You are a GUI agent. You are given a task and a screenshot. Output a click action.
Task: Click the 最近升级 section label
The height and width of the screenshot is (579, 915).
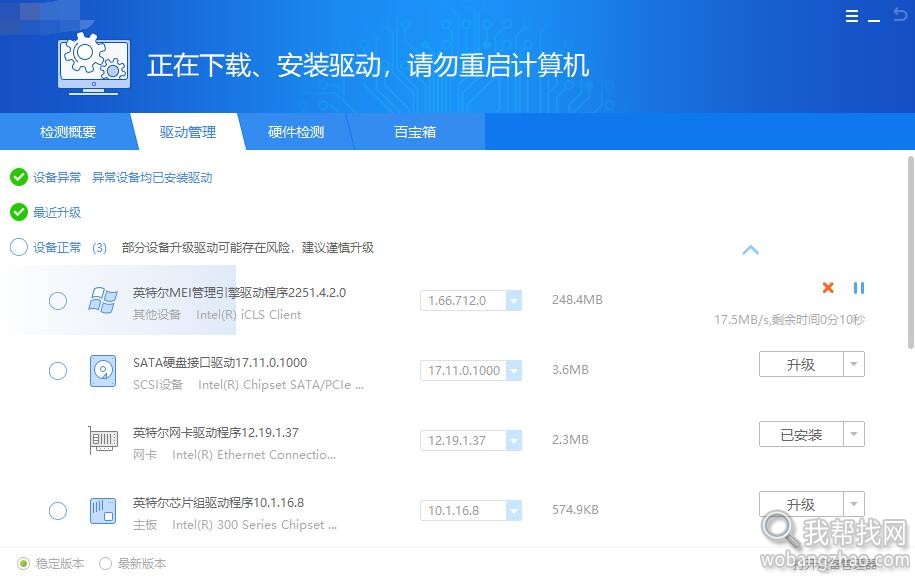[57, 212]
